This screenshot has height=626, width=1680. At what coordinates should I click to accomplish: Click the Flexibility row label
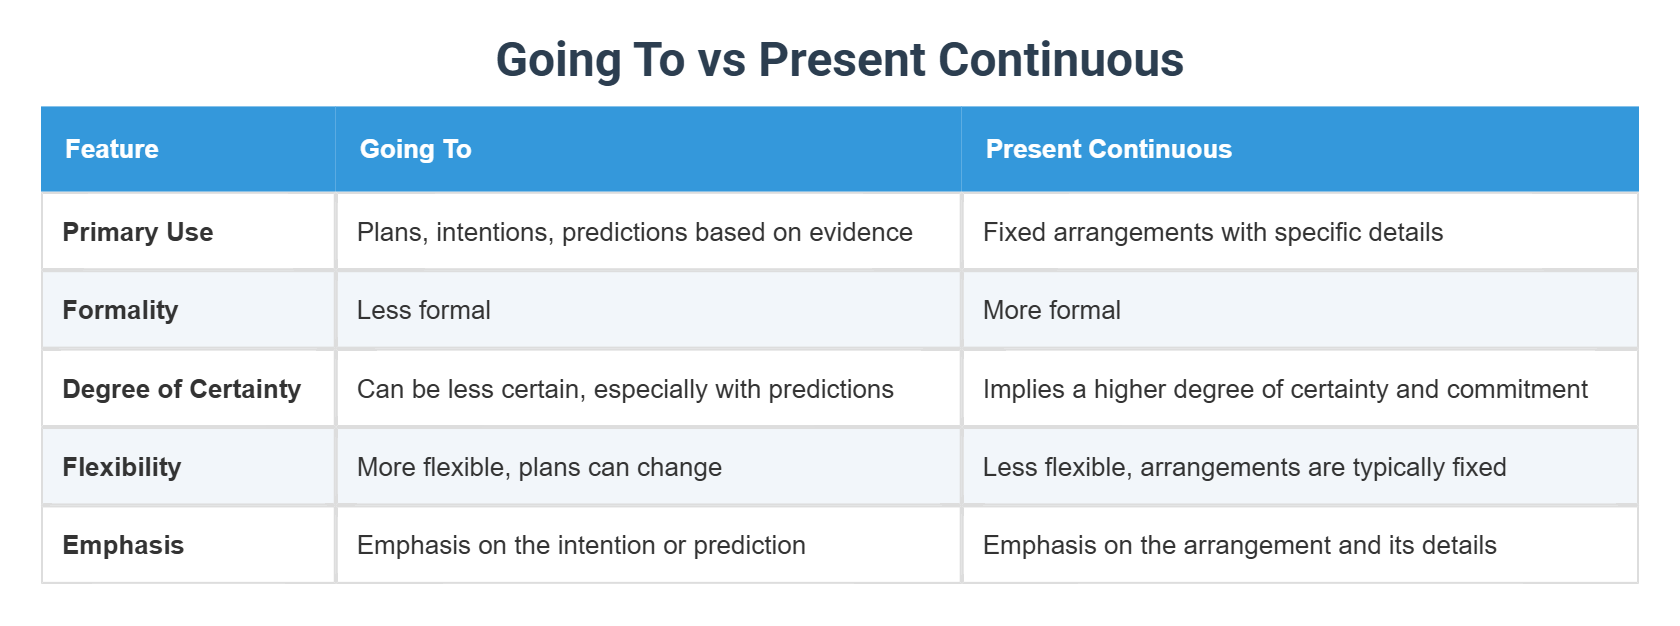(x=122, y=467)
